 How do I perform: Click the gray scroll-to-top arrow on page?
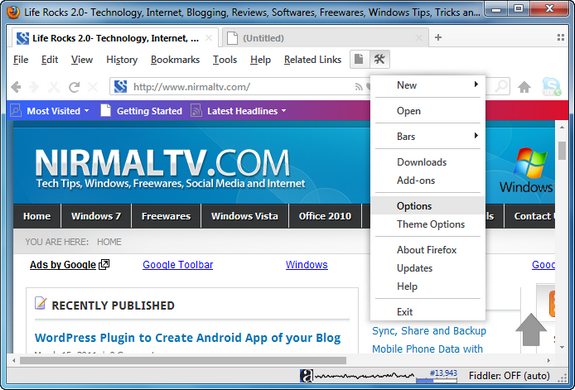click(531, 329)
